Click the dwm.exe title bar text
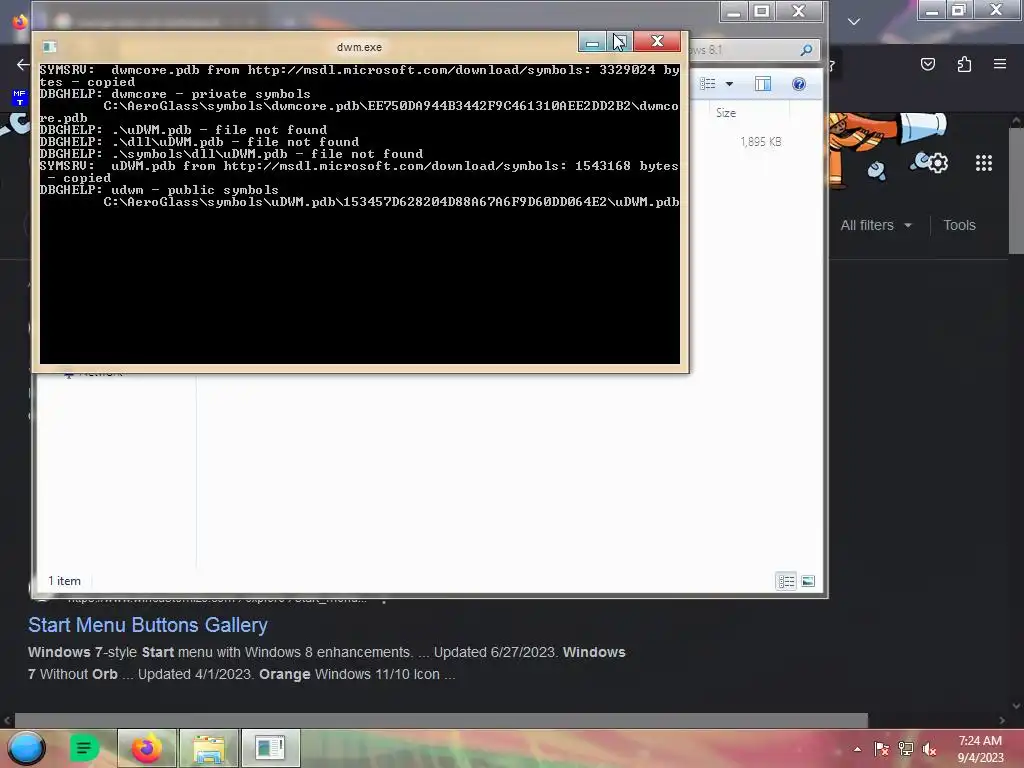This screenshot has height=768, width=1024. [359, 47]
